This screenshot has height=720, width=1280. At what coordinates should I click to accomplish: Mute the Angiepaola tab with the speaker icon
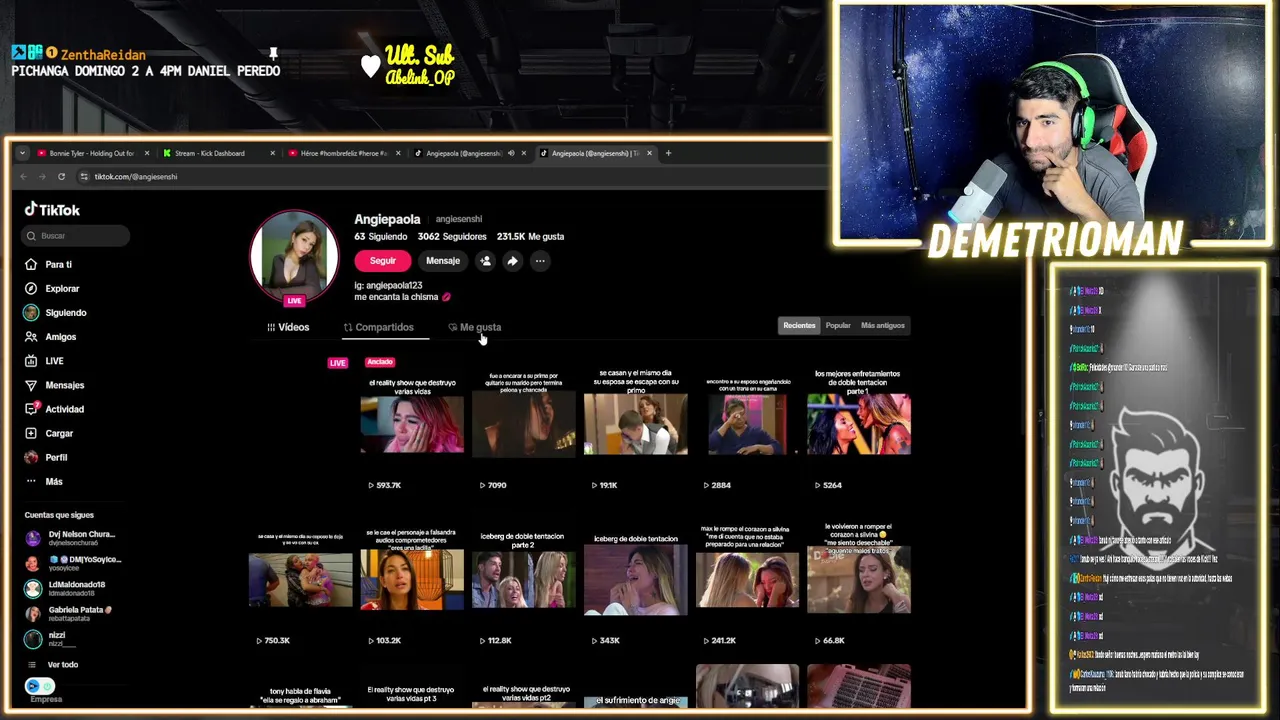[511, 153]
